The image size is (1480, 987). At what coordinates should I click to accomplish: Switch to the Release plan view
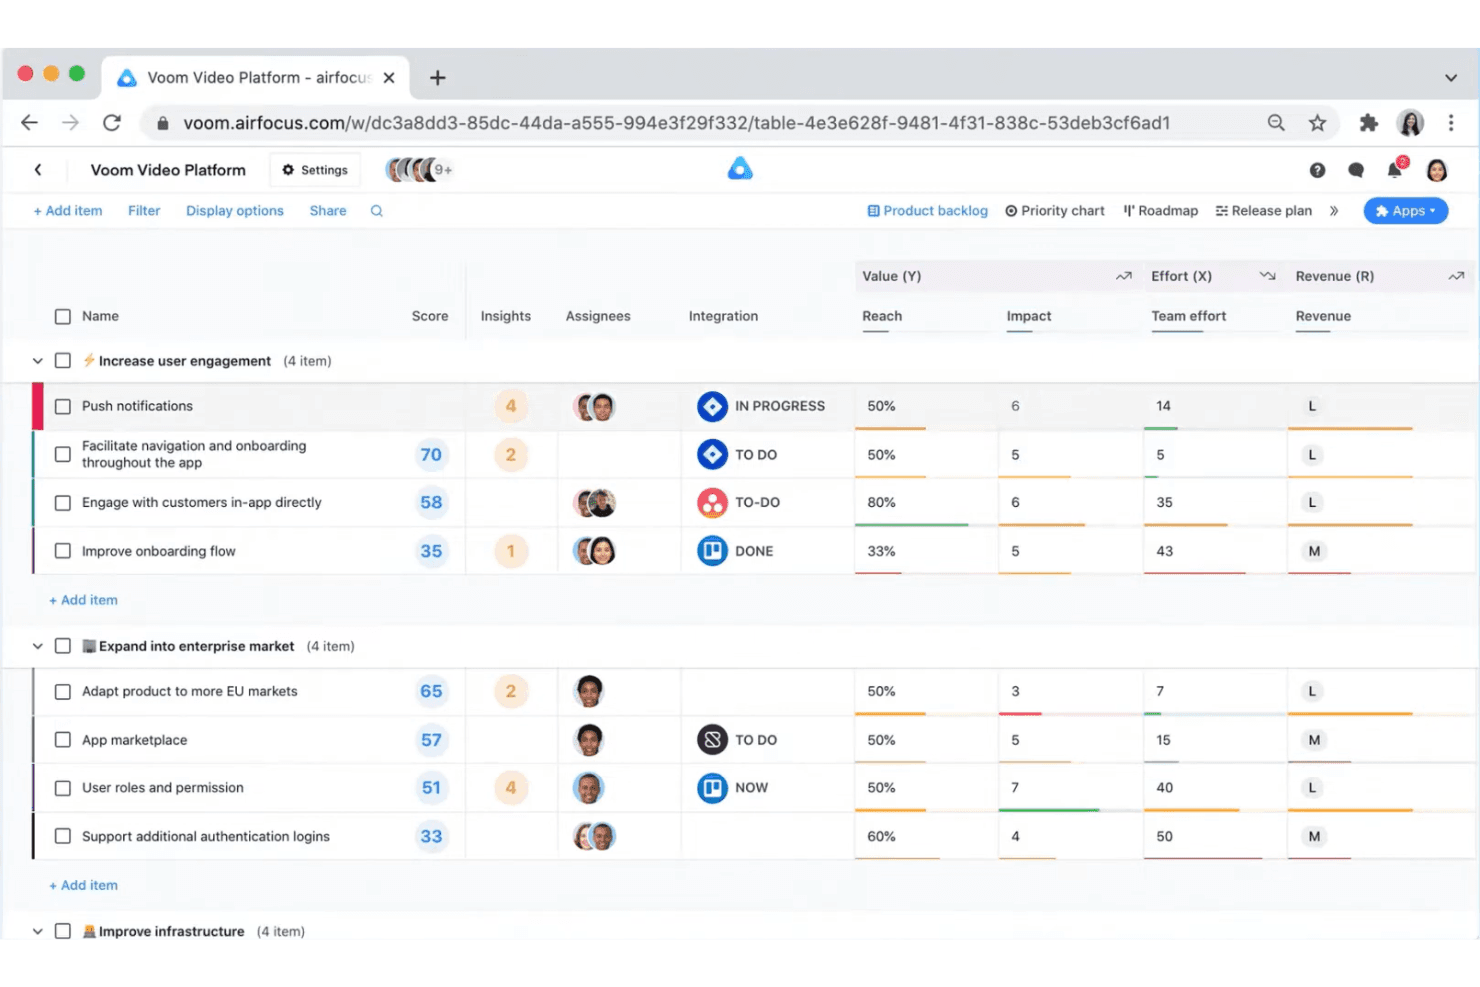pyautogui.click(x=1264, y=211)
